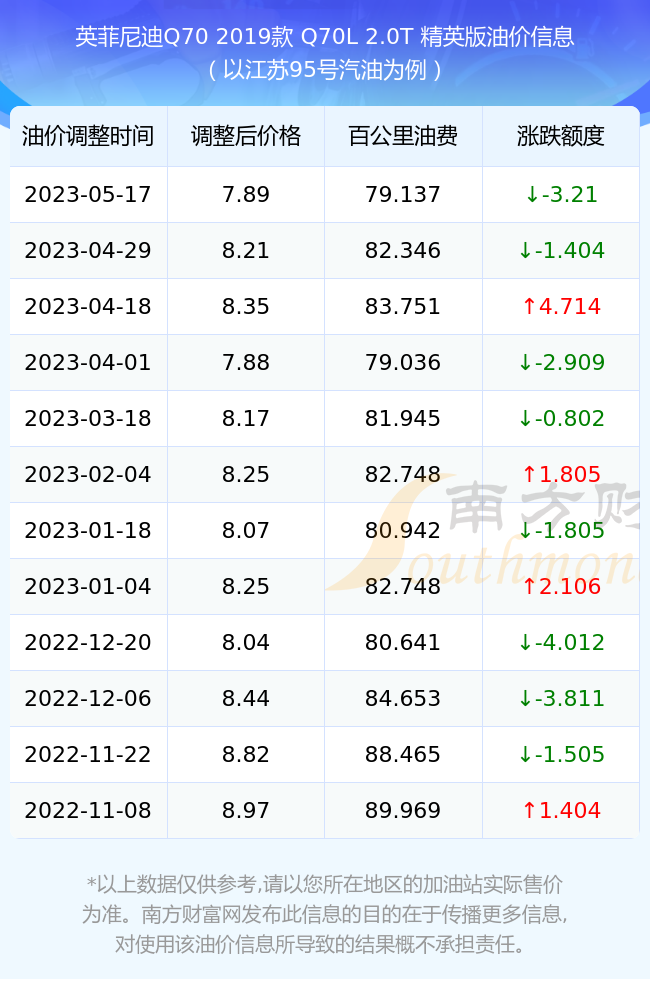650x1000 pixels.
Task: Click the 英菲尼迪Q70 title line
Action: click(325, 37)
